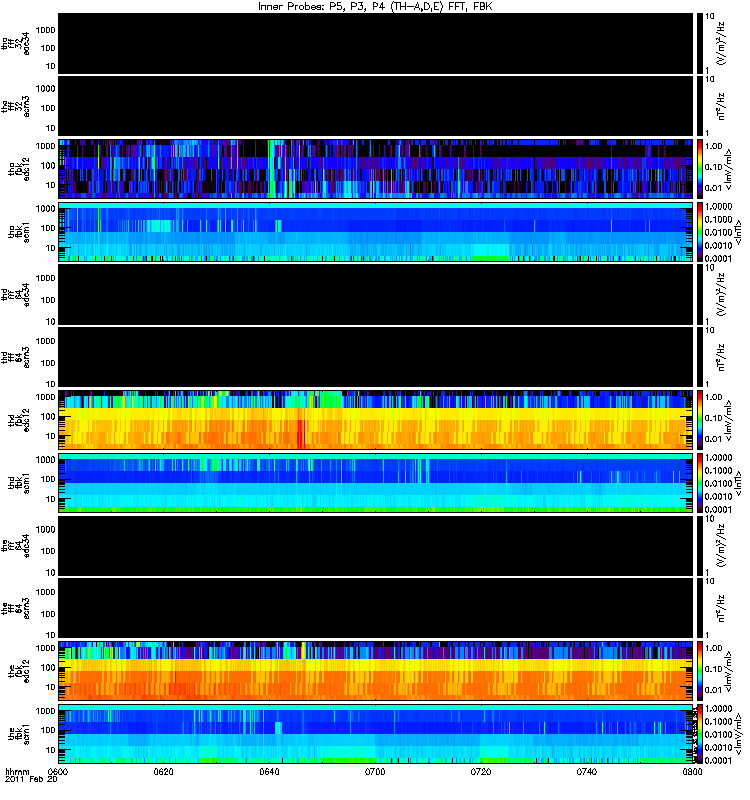The image size is (750, 800).
Task: Click the 2011 Feb 20 date label
Action: [x=31, y=780]
